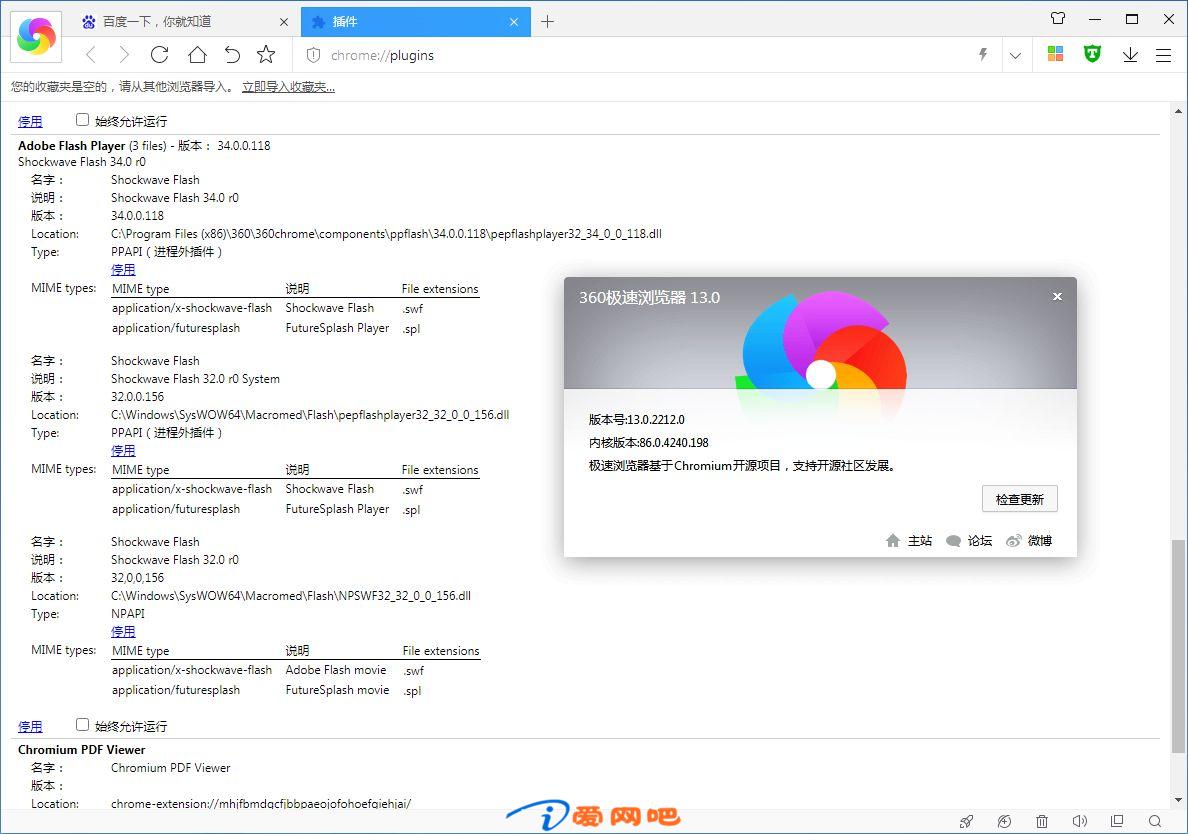Viewport: 1188px width, 834px height.
Task: Open the main hamburger menu
Action: point(1163,55)
